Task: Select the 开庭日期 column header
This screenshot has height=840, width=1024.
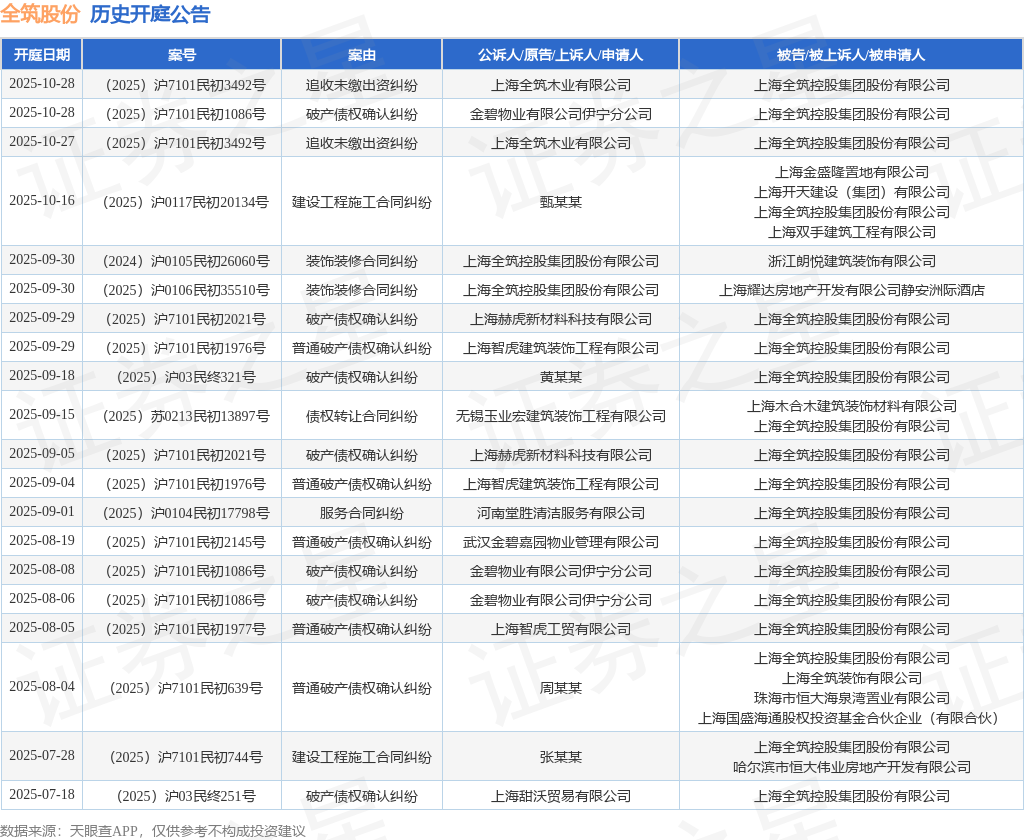Action: coord(42,55)
